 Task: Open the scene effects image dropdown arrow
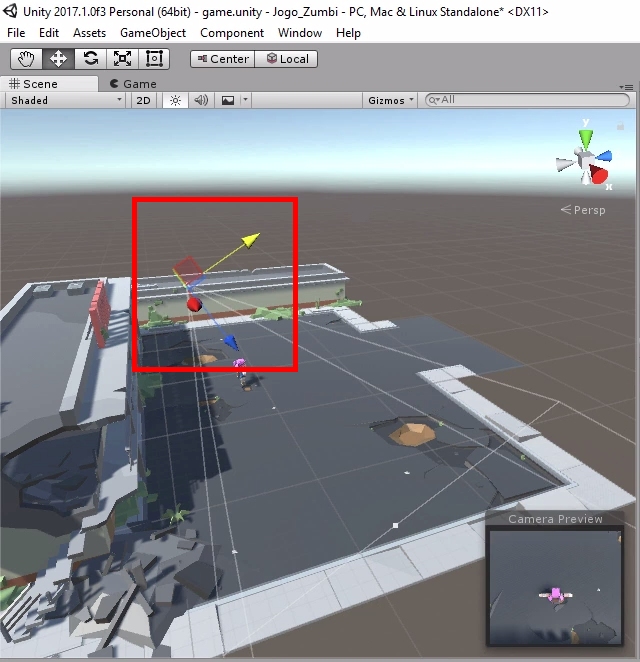pos(246,100)
